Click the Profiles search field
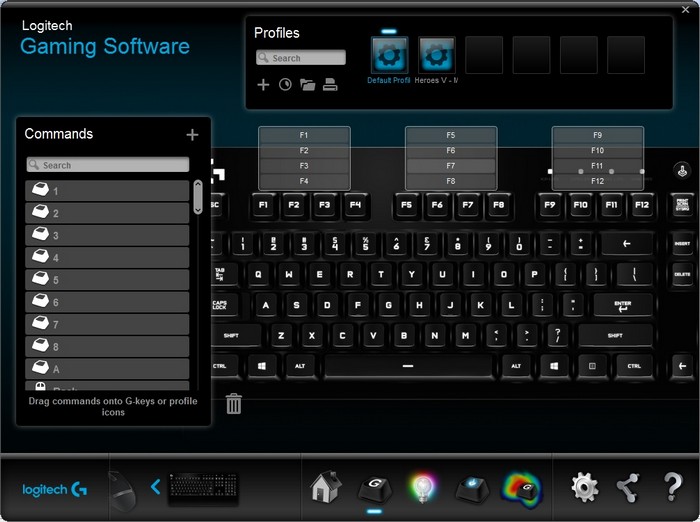Screen dimensions: 700x522 click(301, 58)
